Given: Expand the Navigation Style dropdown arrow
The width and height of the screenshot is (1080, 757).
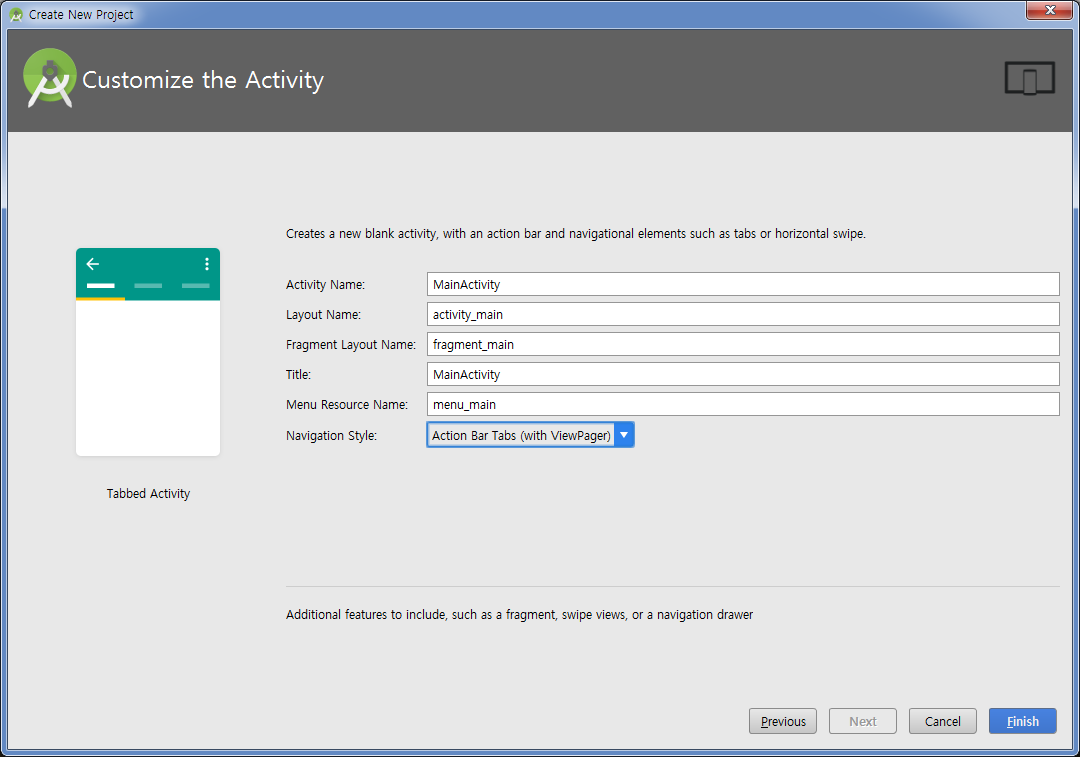Looking at the screenshot, I should pyautogui.click(x=624, y=435).
